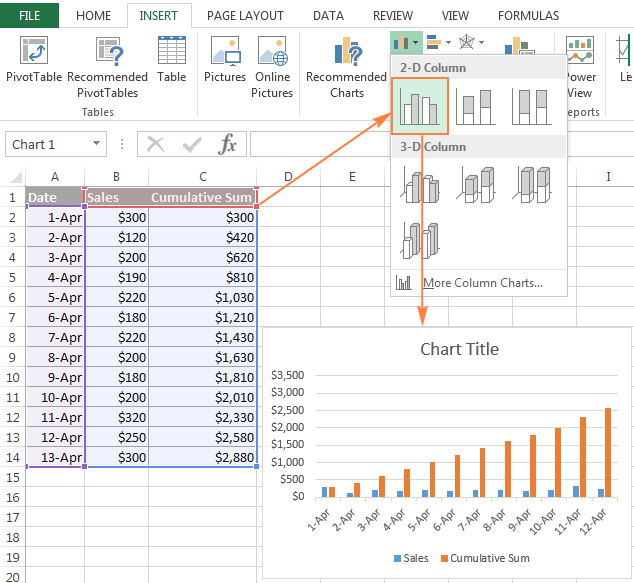The height and width of the screenshot is (583, 634).
Task: Open the Insert Bar Chart dropdown
Action: click(x=439, y=43)
